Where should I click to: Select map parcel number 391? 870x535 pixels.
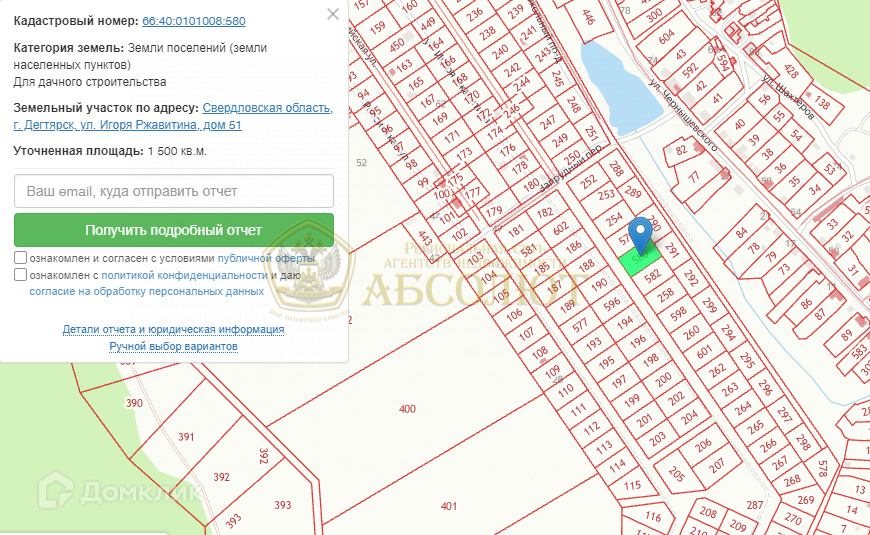click(x=186, y=437)
